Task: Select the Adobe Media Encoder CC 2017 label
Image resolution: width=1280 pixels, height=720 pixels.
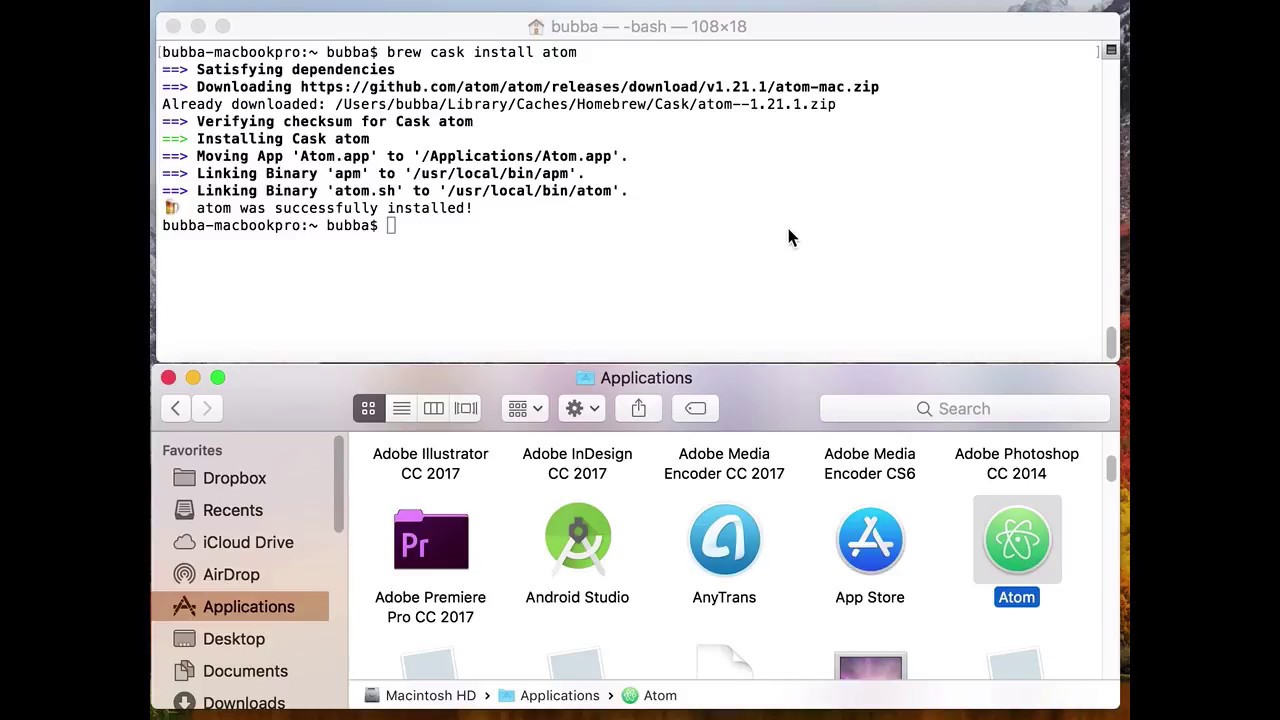Action: [x=724, y=463]
